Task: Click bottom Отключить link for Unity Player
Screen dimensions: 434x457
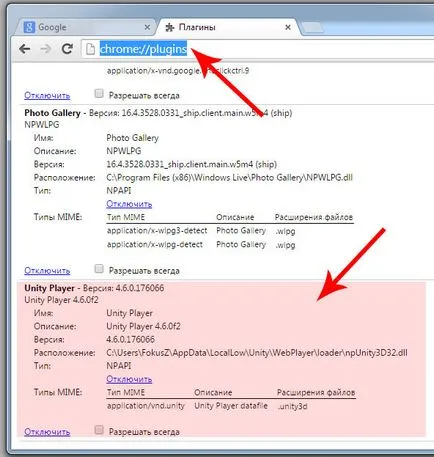Action: click(x=47, y=432)
